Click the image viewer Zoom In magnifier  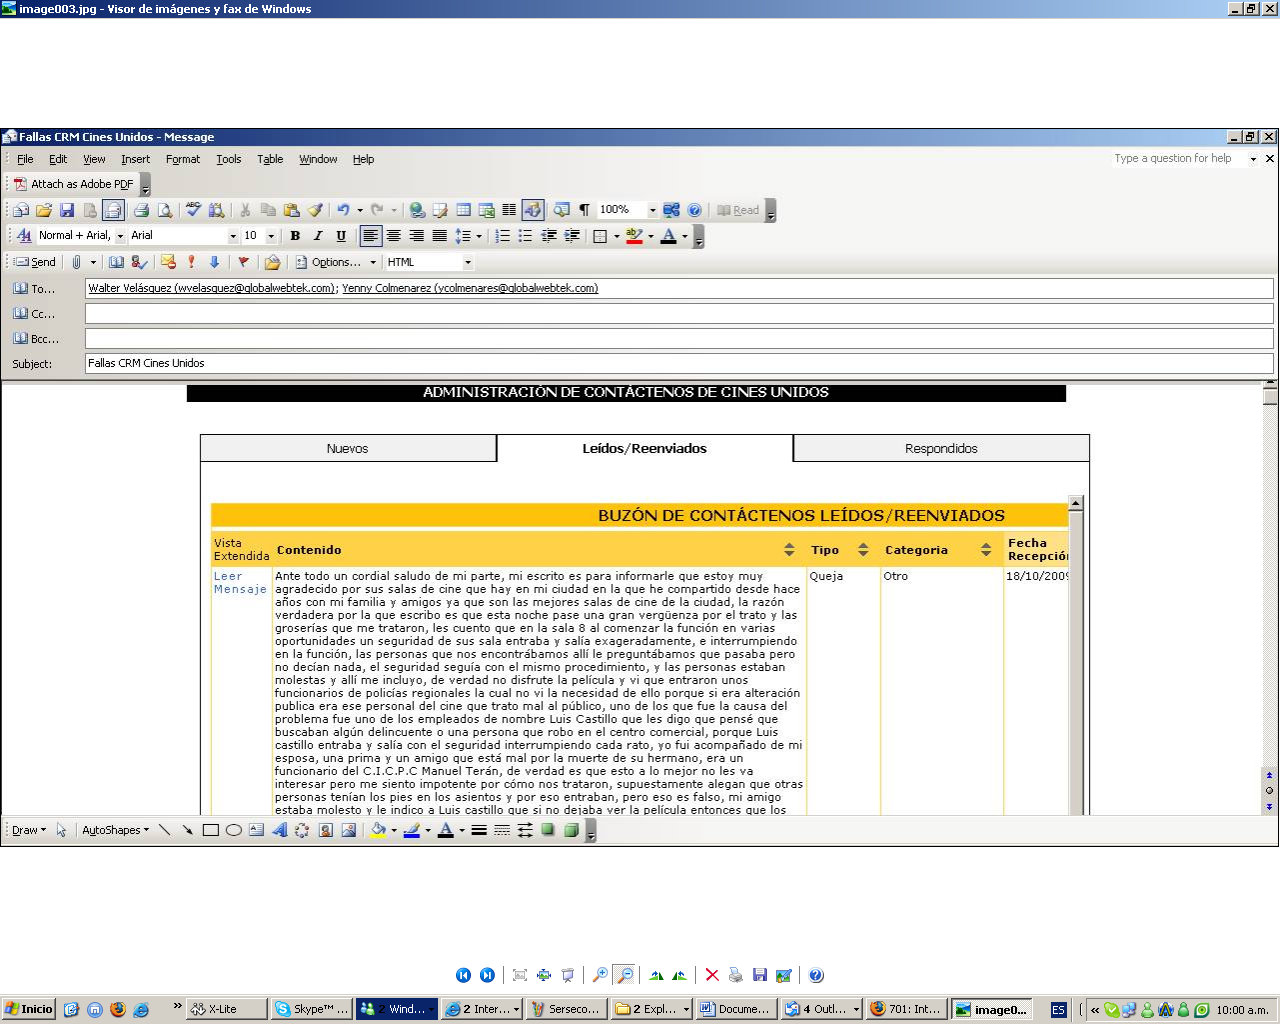coord(600,975)
